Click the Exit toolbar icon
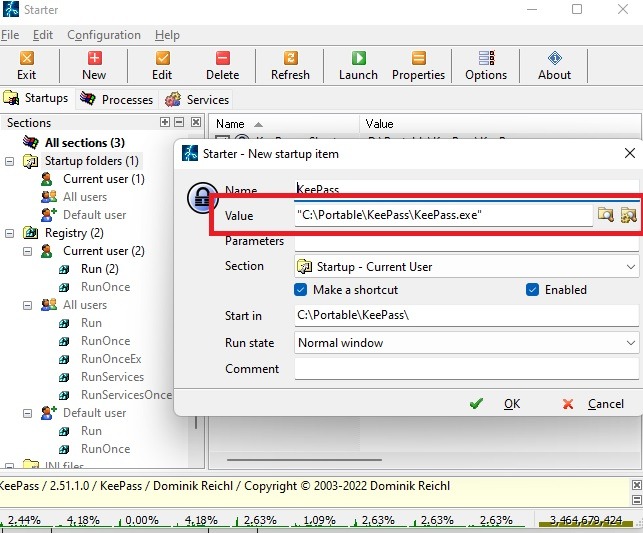 27,66
